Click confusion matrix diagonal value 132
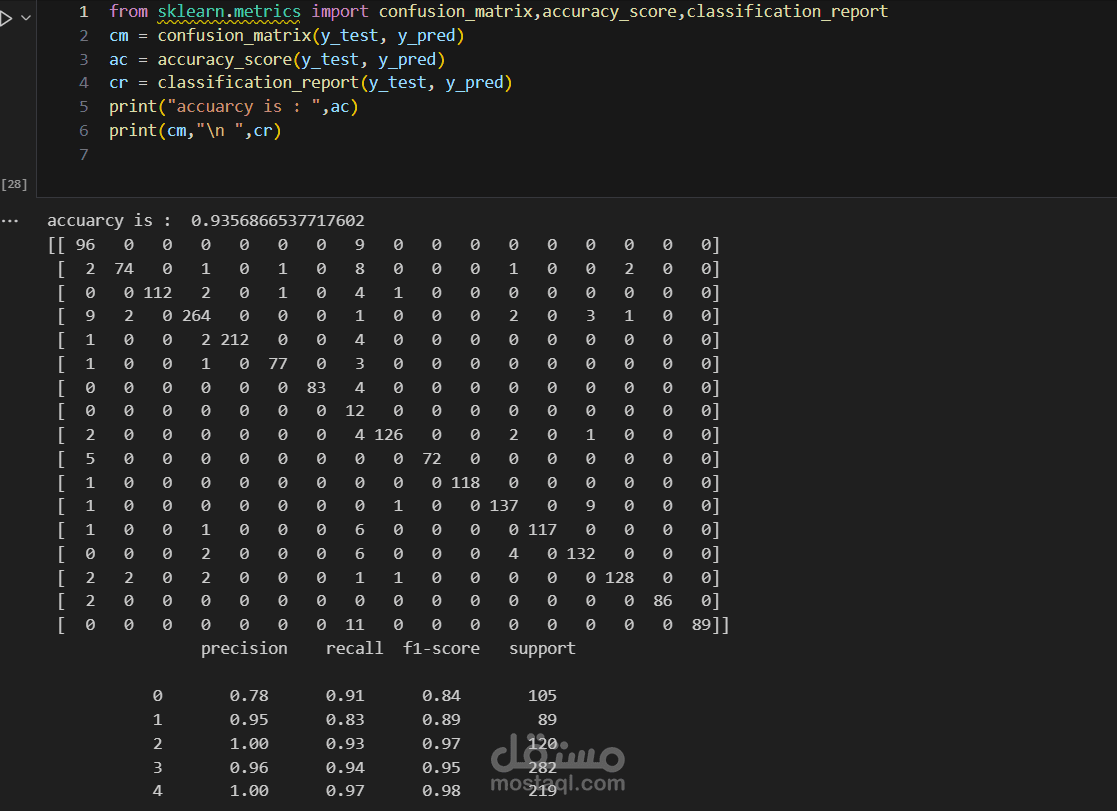 (581, 554)
